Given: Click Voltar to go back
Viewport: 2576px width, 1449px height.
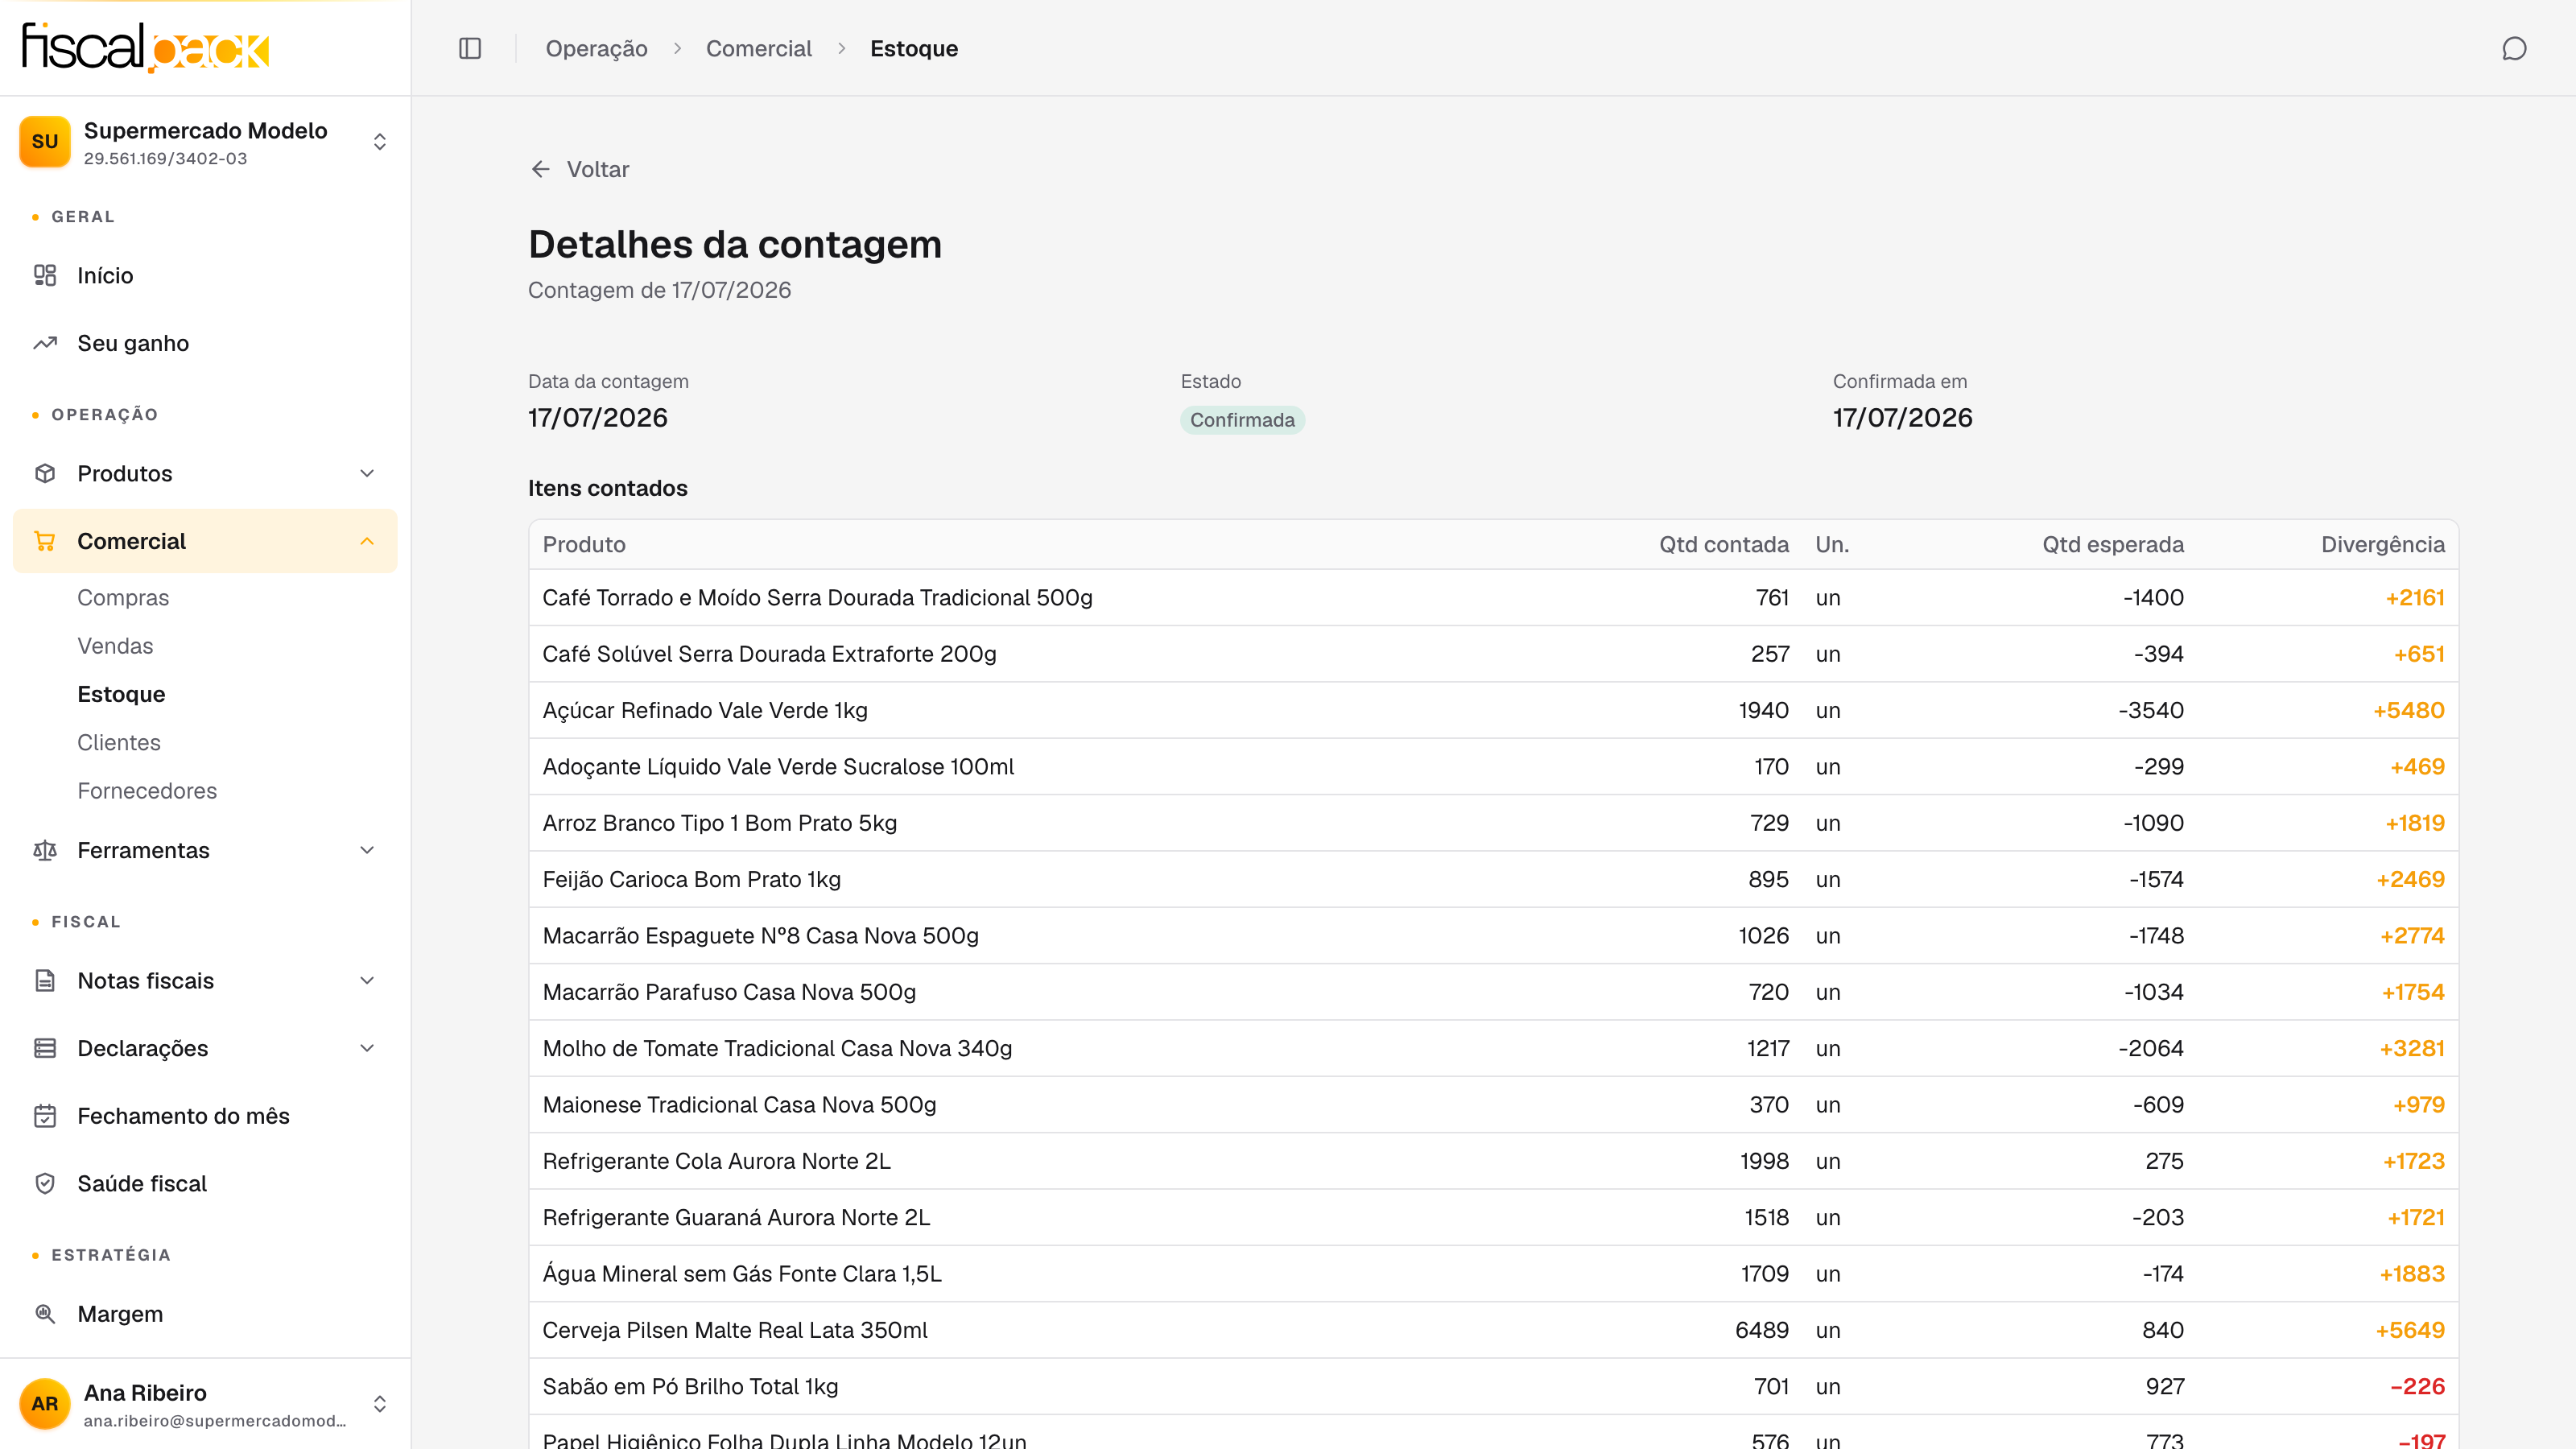Looking at the screenshot, I should [580, 169].
